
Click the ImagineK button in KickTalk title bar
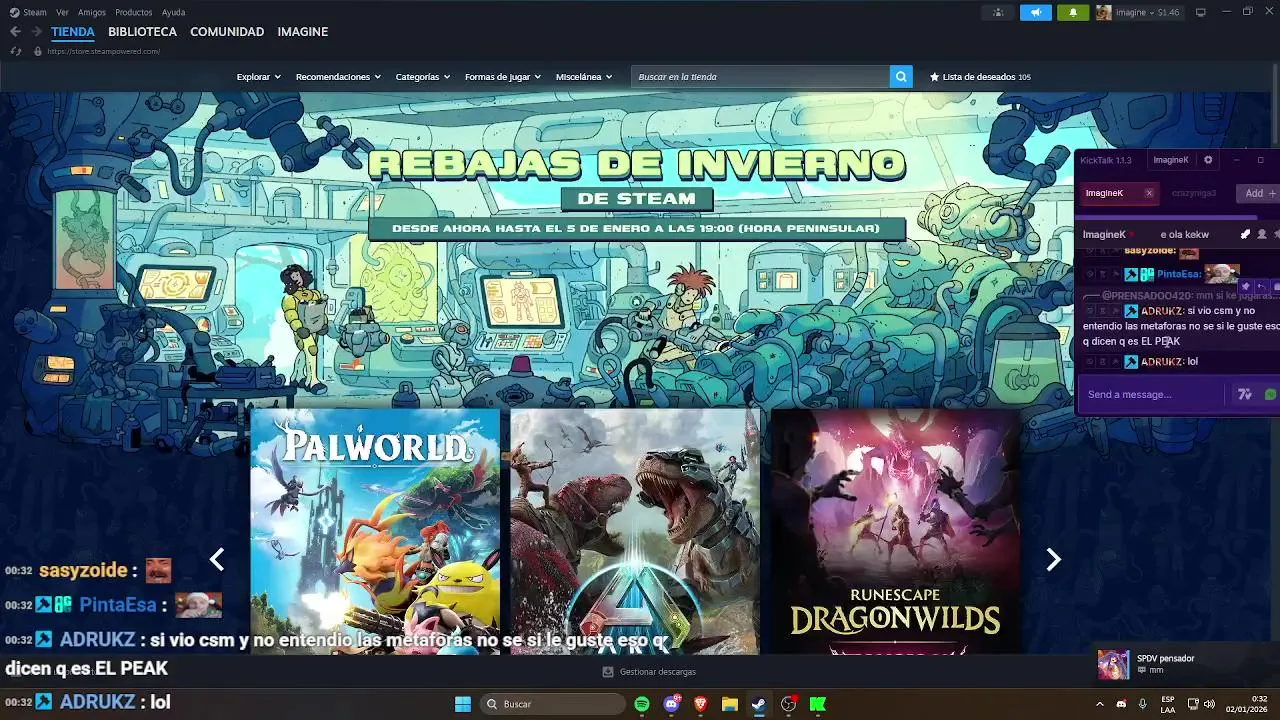tap(1170, 160)
